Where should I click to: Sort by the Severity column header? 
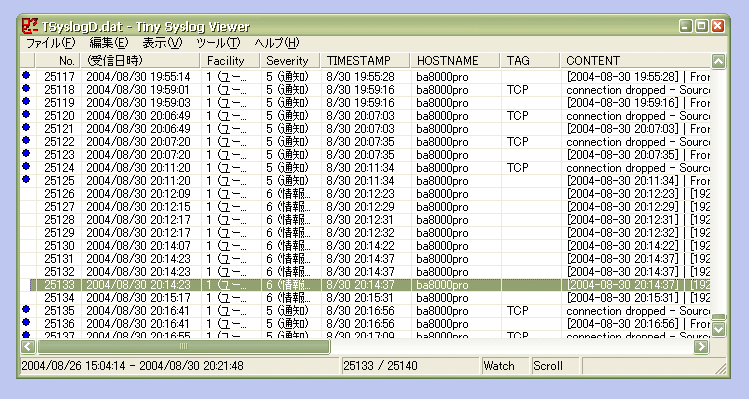coord(291,61)
